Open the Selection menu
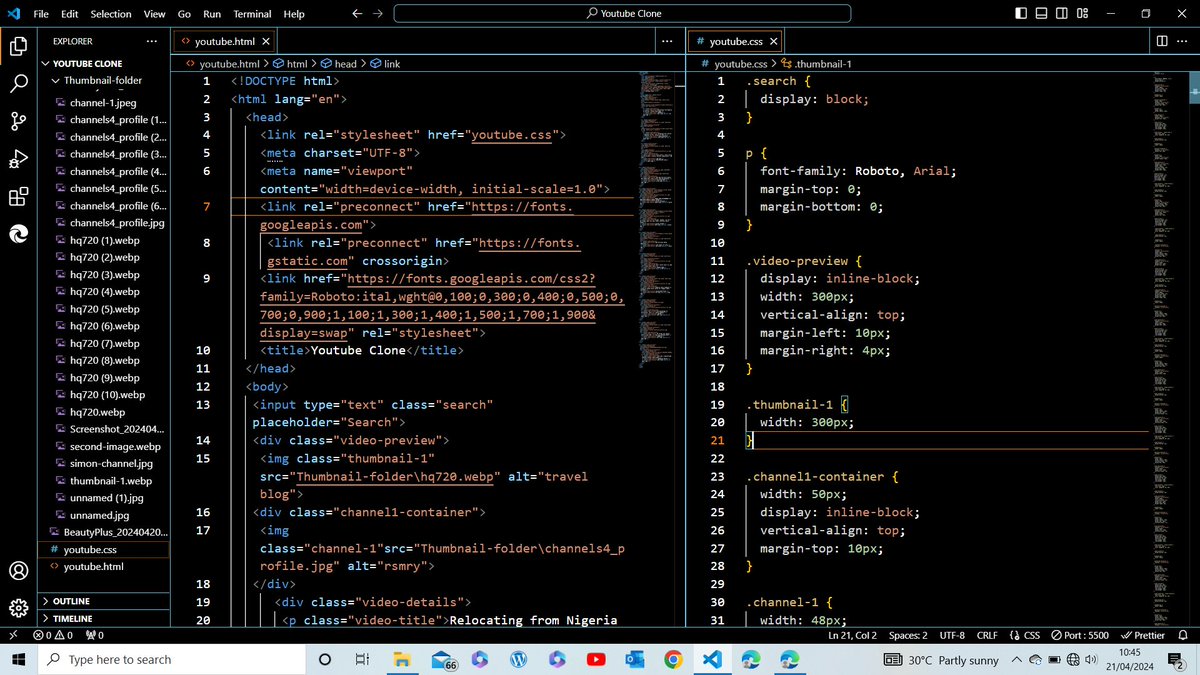The image size is (1200, 675). click(x=111, y=14)
